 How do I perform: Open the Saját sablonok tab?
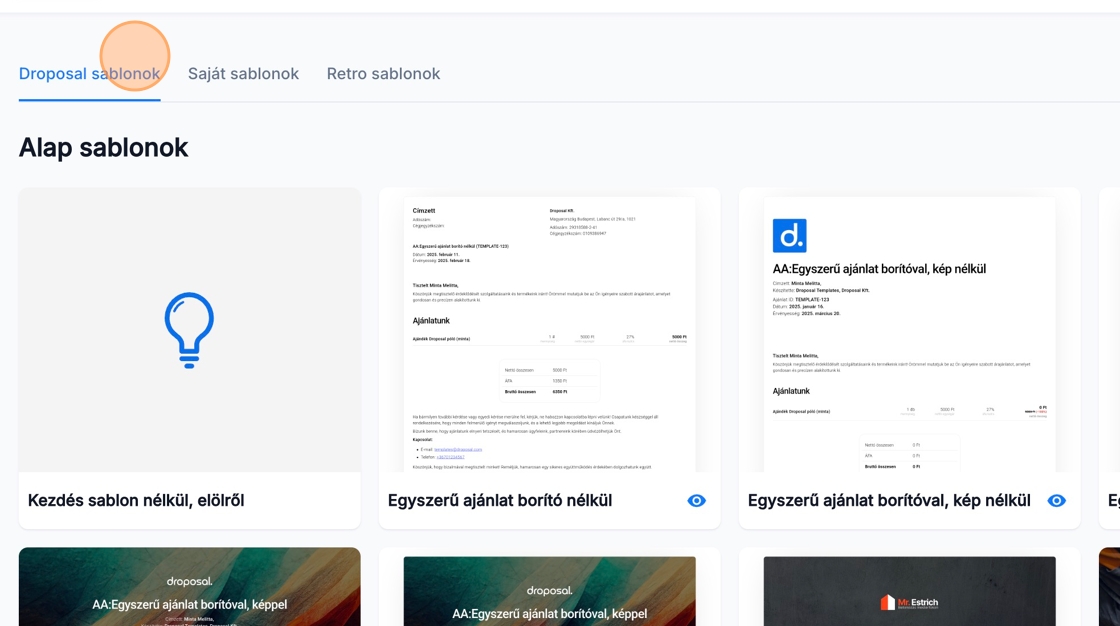pyautogui.click(x=243, y=74)
